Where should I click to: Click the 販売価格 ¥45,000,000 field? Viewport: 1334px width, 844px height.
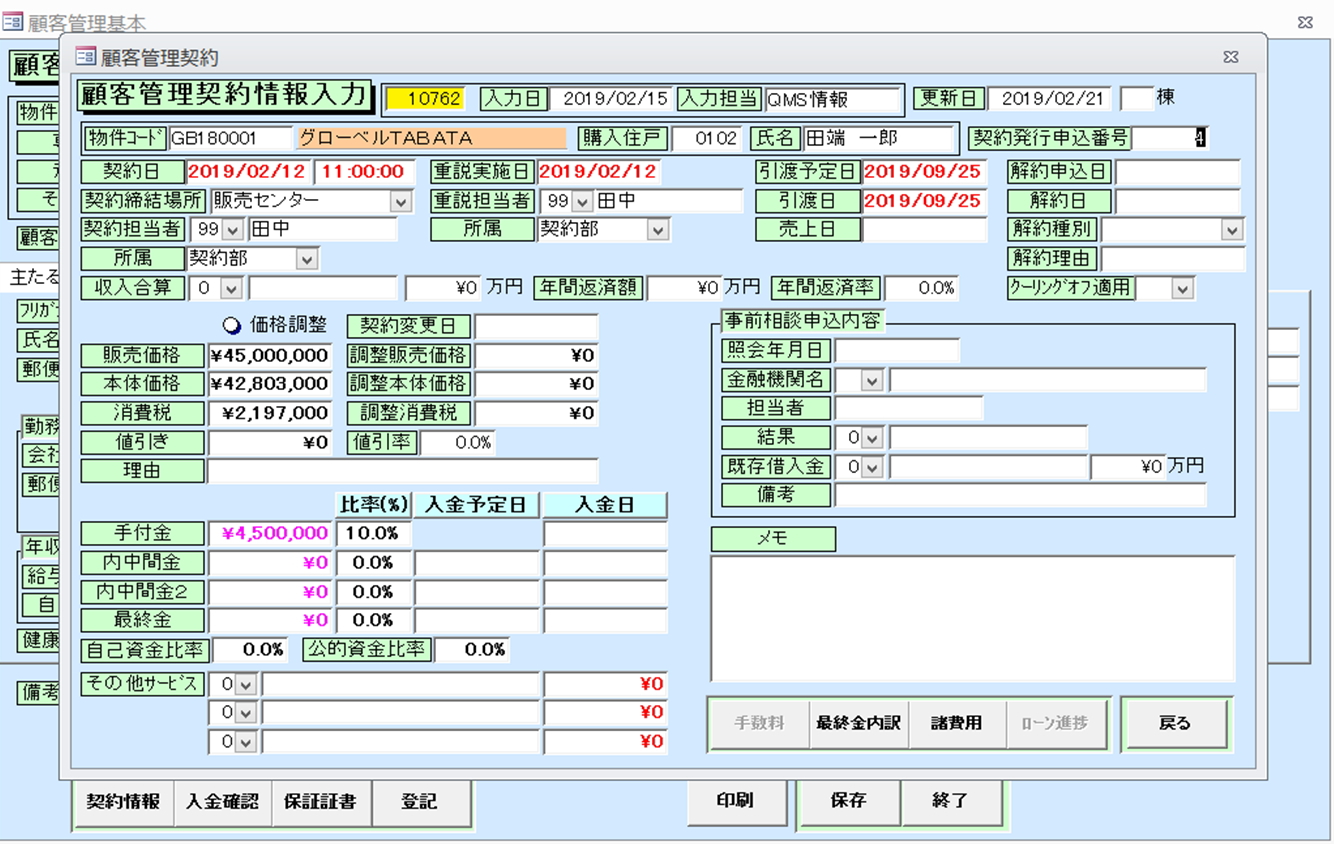pos(270,355)
